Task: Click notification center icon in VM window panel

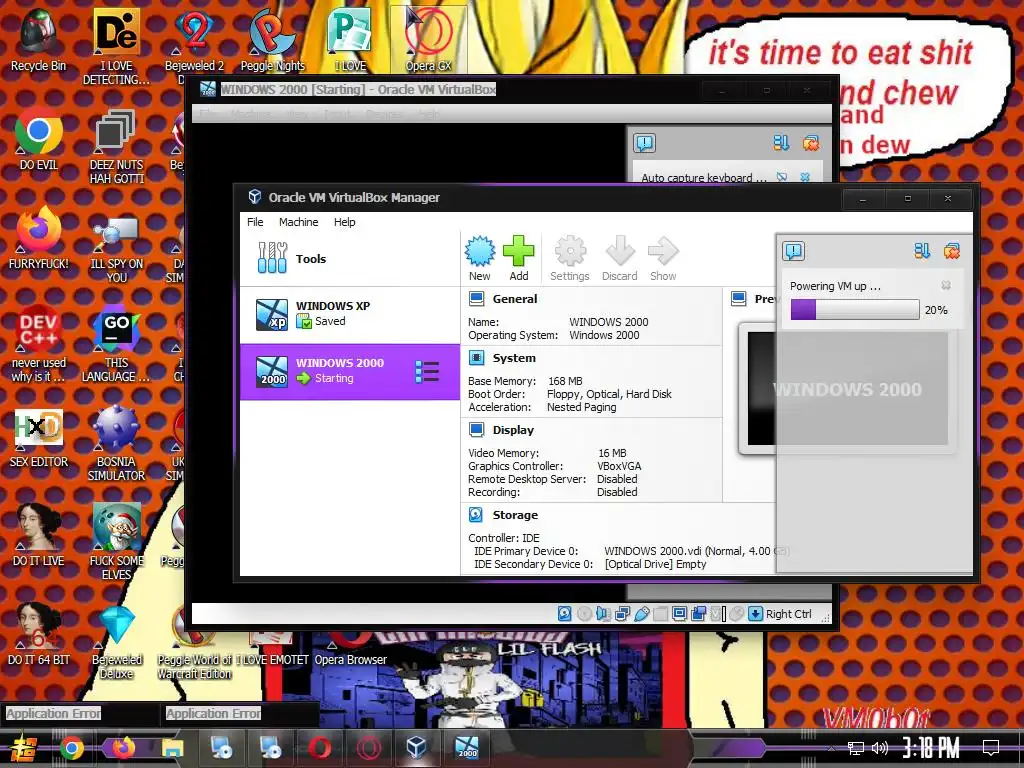Action: click(x=645, y=143)
